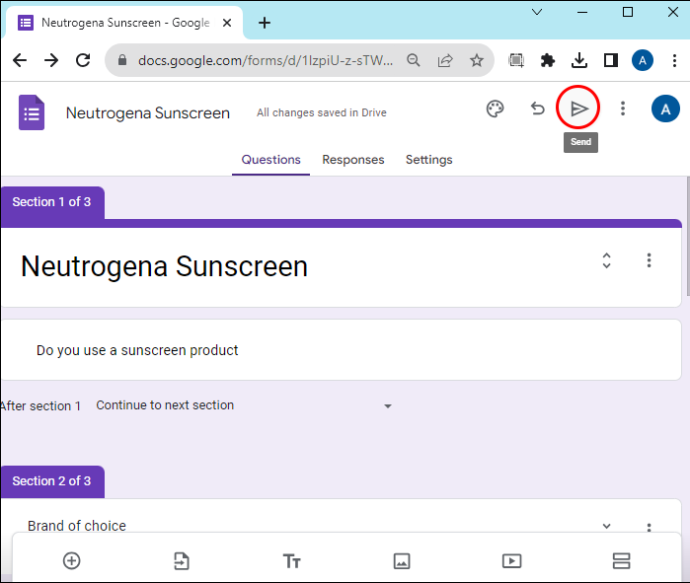The height and width of the screenshot is (583, 690).
Task: Select the Neutrogena Sunscreen browser tab
Action: [125, 22]
